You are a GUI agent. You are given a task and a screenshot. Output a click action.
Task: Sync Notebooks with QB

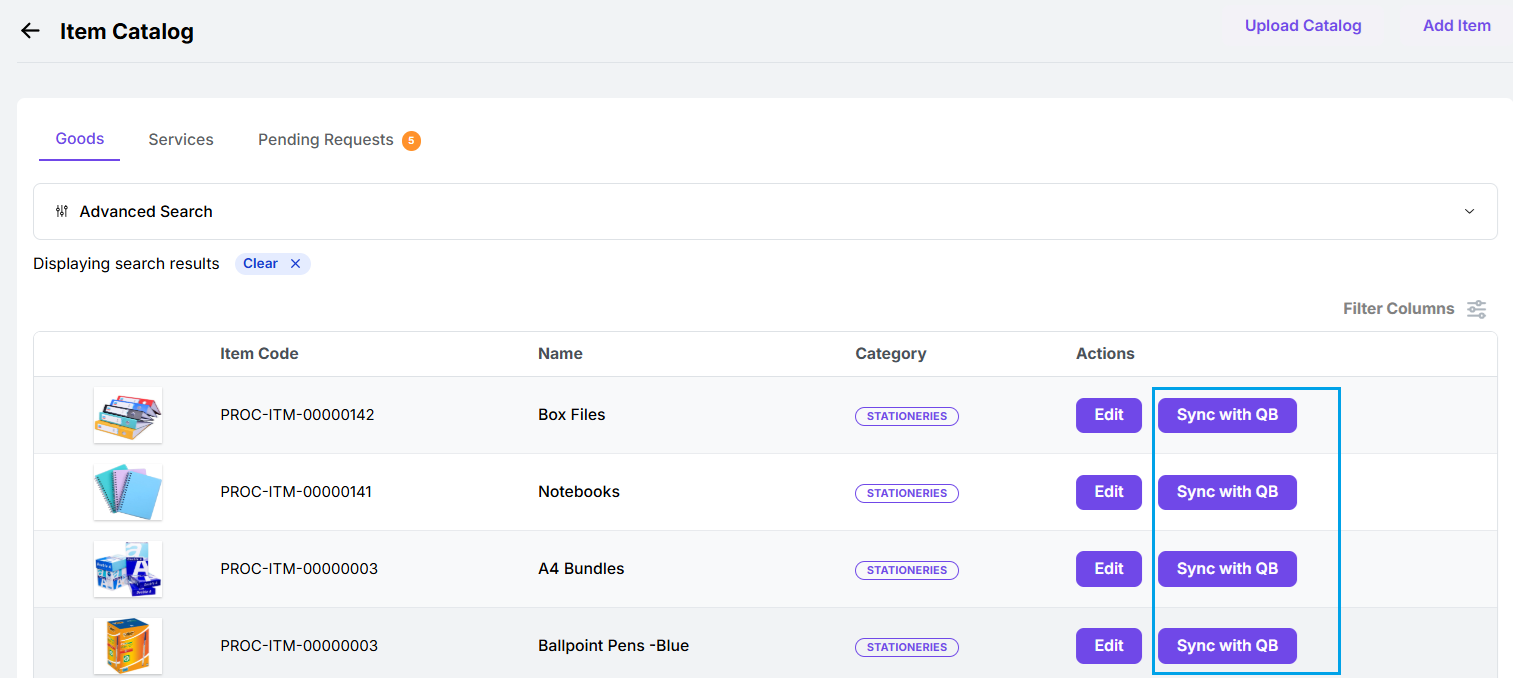(1227, 492)
